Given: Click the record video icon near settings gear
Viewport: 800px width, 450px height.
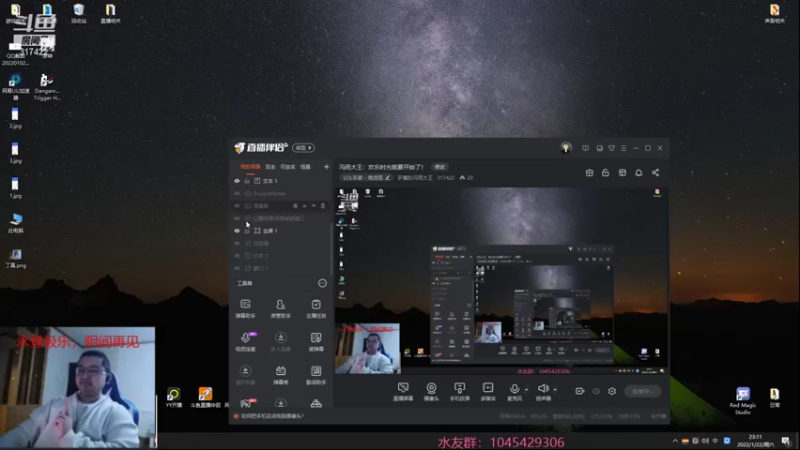Looking at the screenshot, I should pyautogui.click(x=580, y=391).
